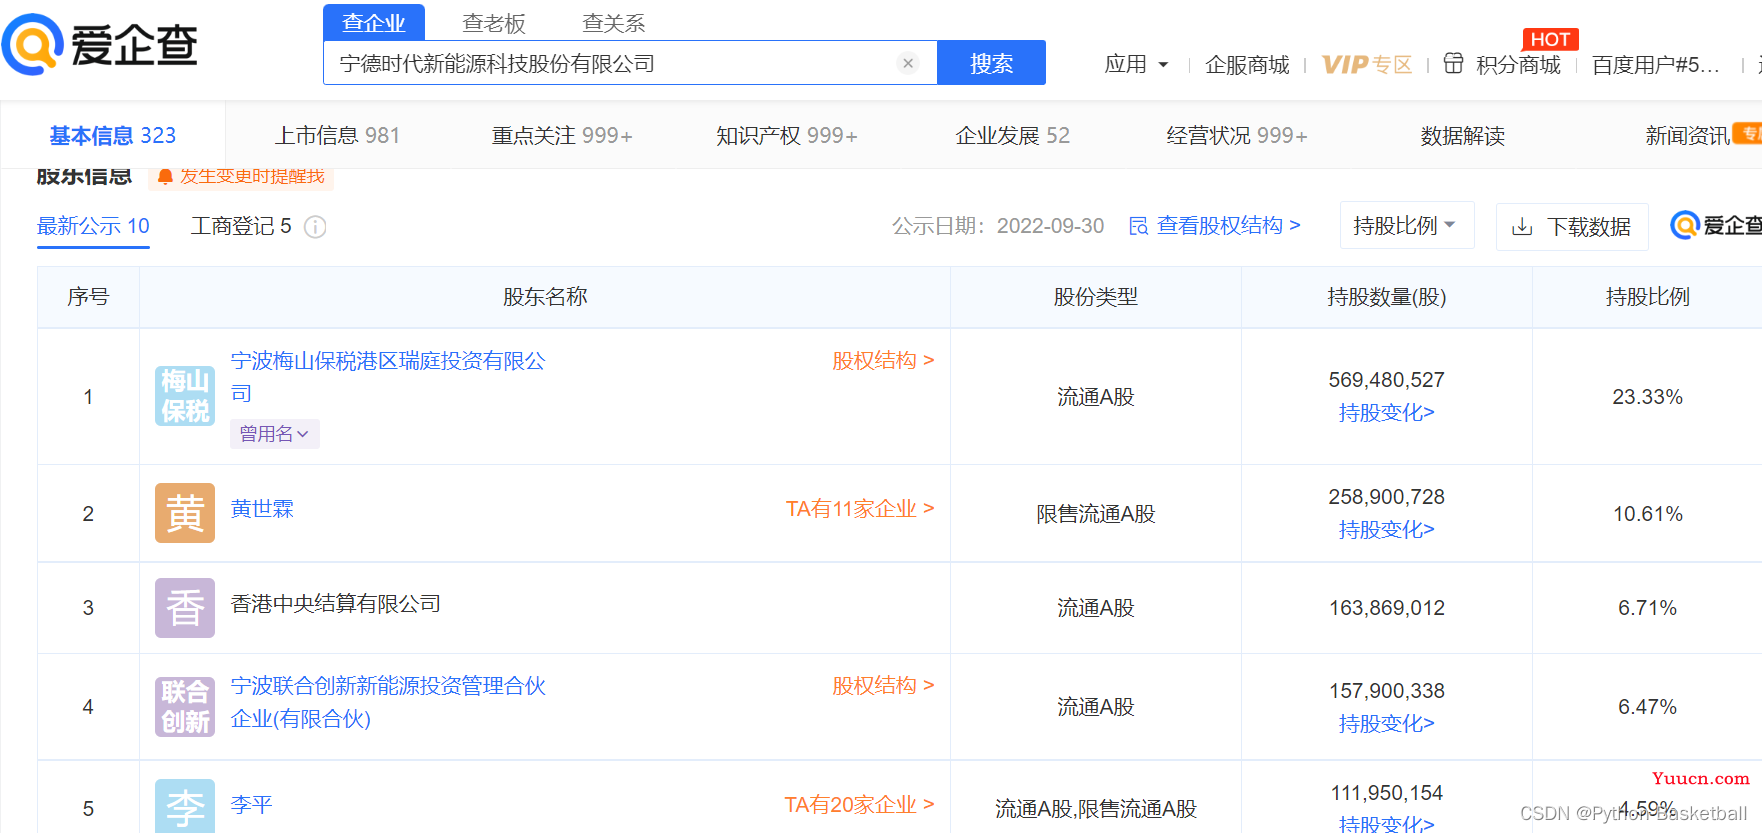Click the 持股数量(股) column header
The image size is (1762, 833).
1386,297
